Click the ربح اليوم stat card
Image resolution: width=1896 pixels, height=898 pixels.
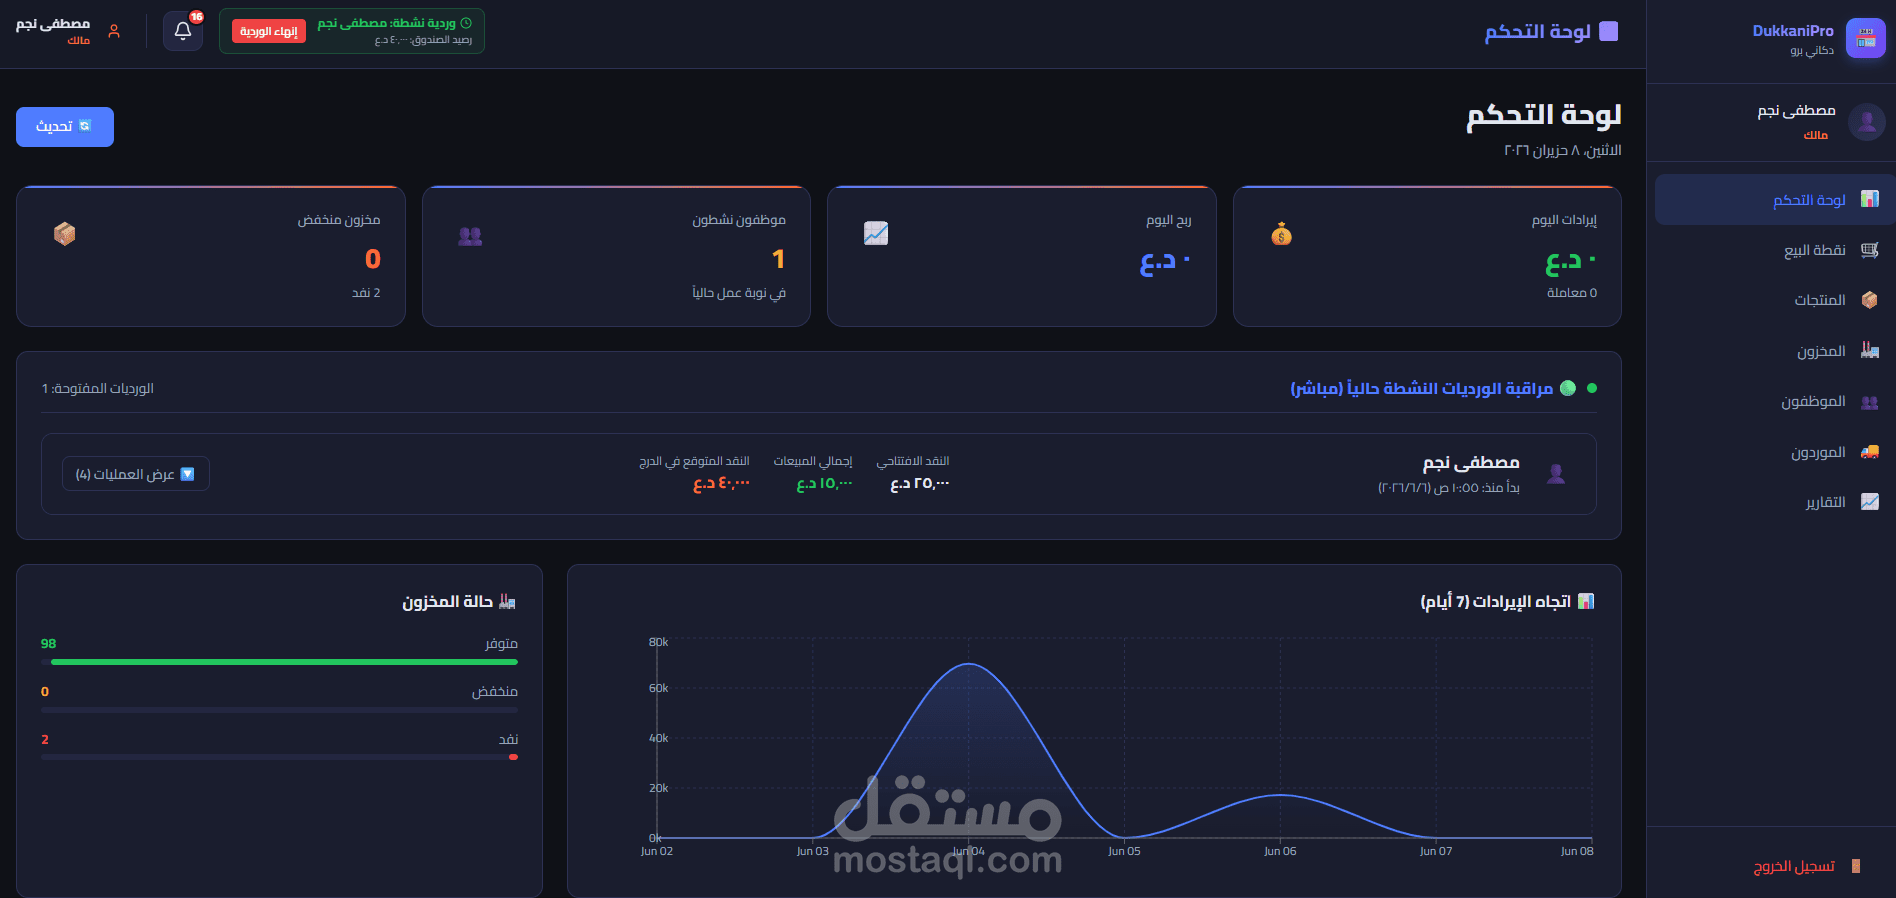1022,256
